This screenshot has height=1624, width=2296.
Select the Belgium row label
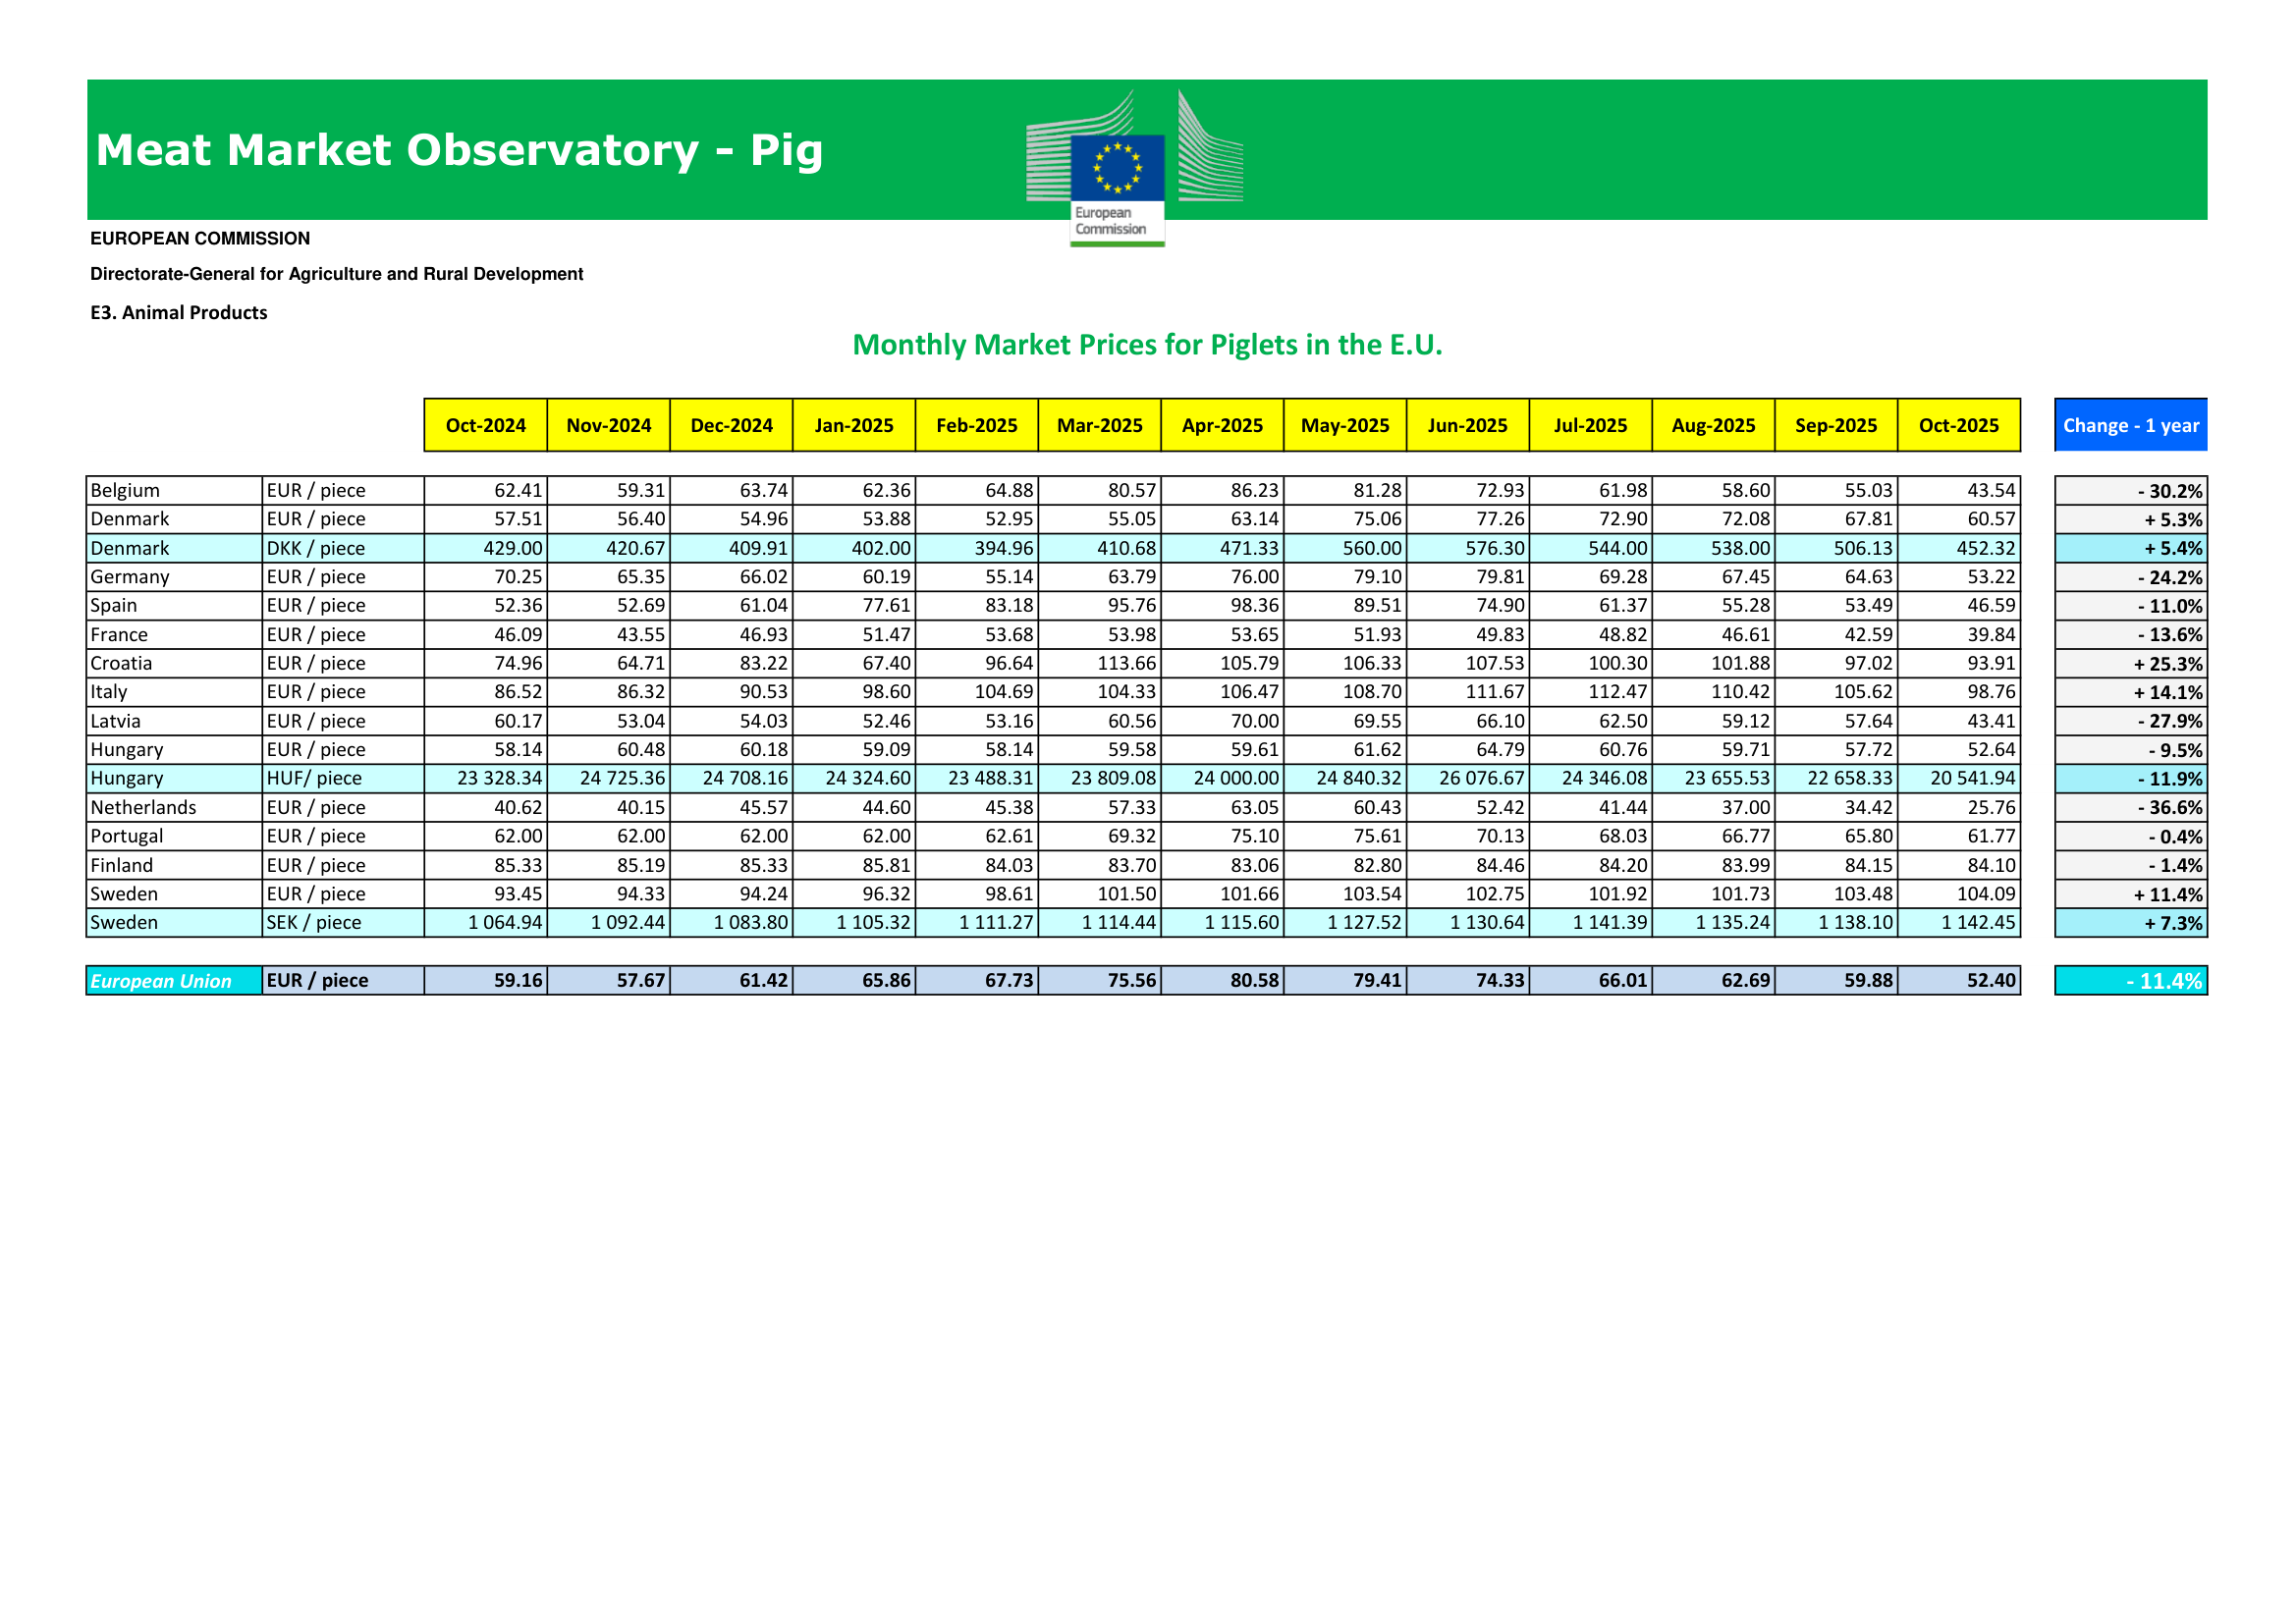(125, 490)
